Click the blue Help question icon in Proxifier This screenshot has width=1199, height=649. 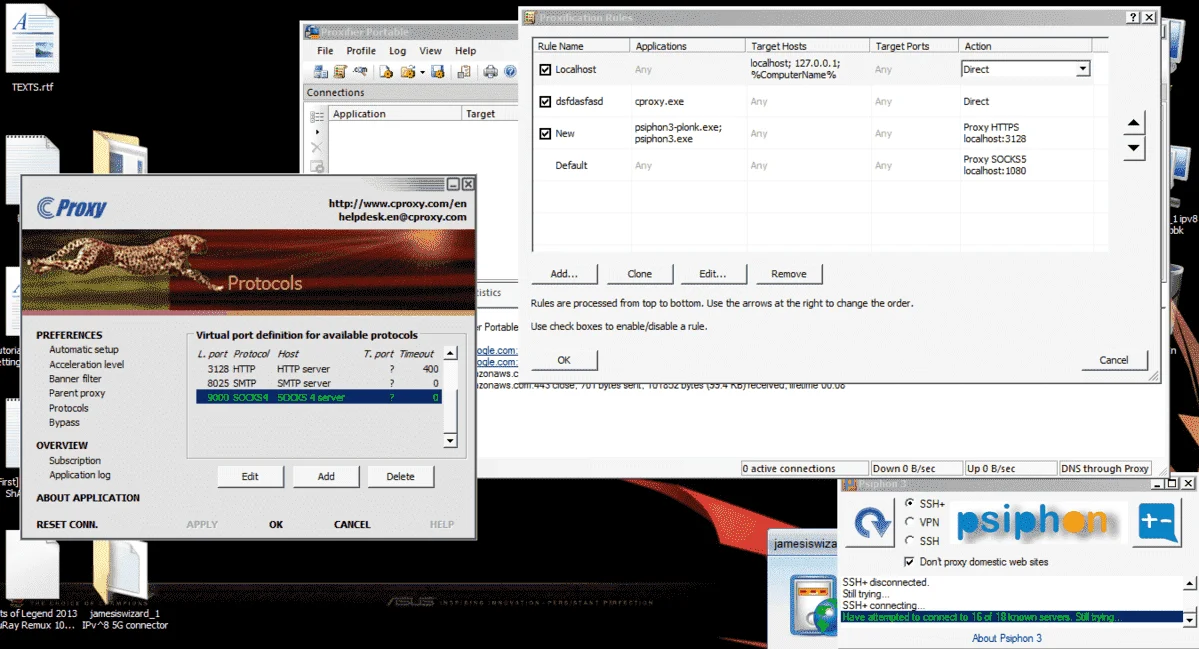[x=510, y=72]
